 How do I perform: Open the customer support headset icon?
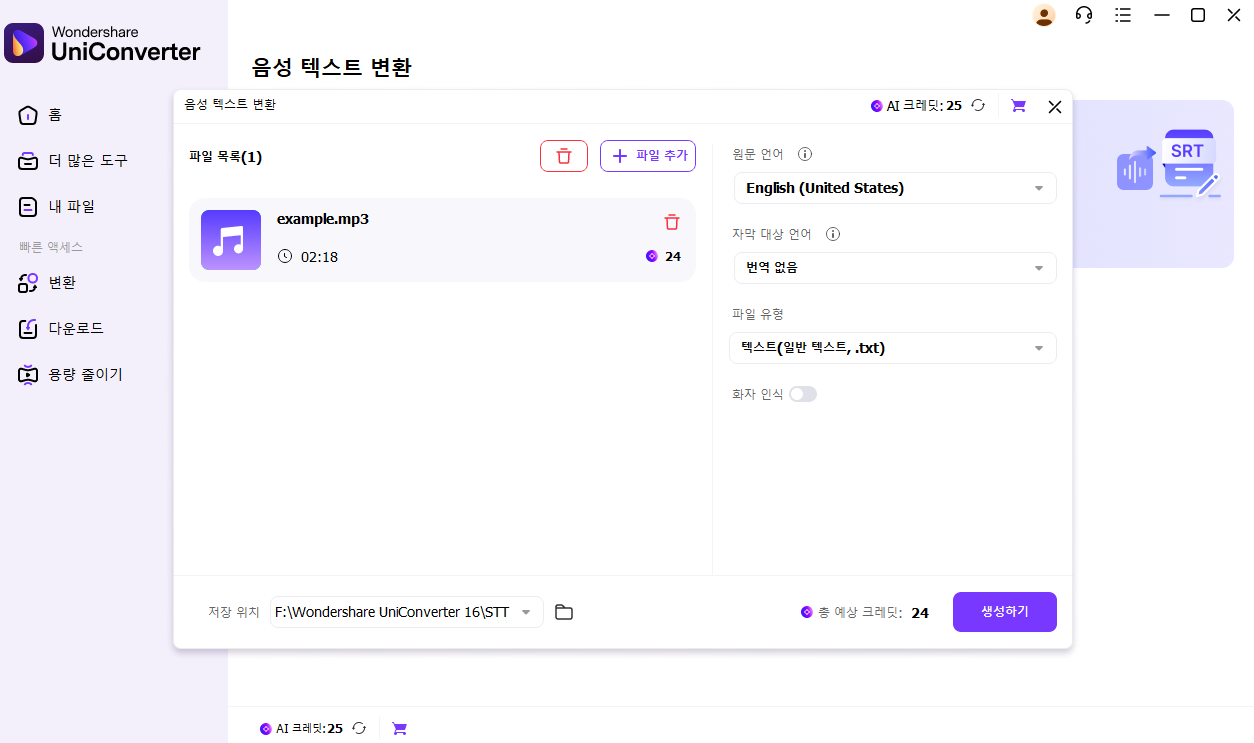pos(1084,15)
